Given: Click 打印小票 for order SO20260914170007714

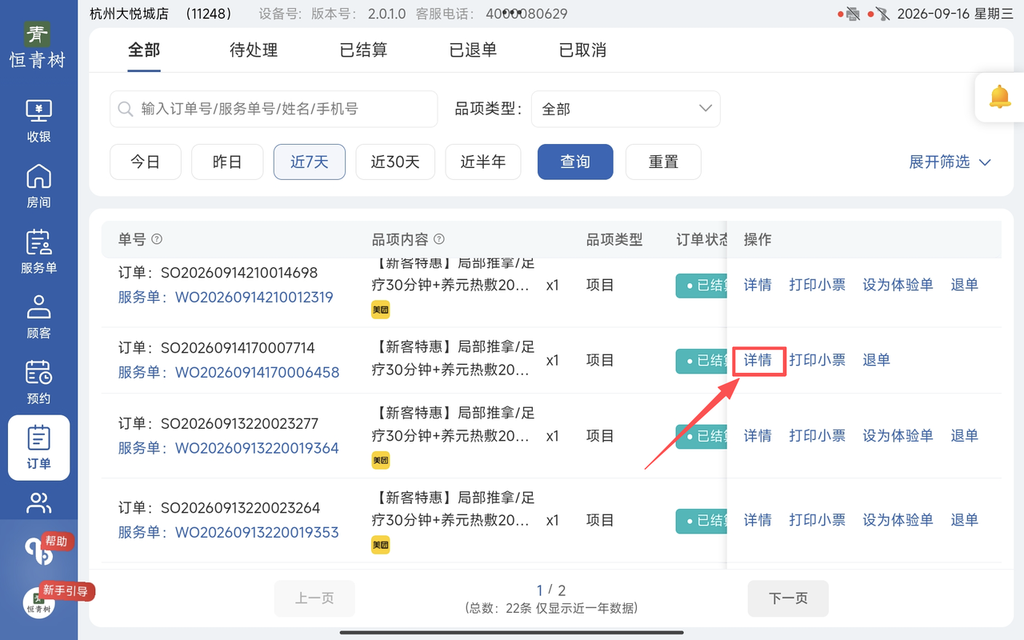Looking at the screenshot, I should pos(817,360).
